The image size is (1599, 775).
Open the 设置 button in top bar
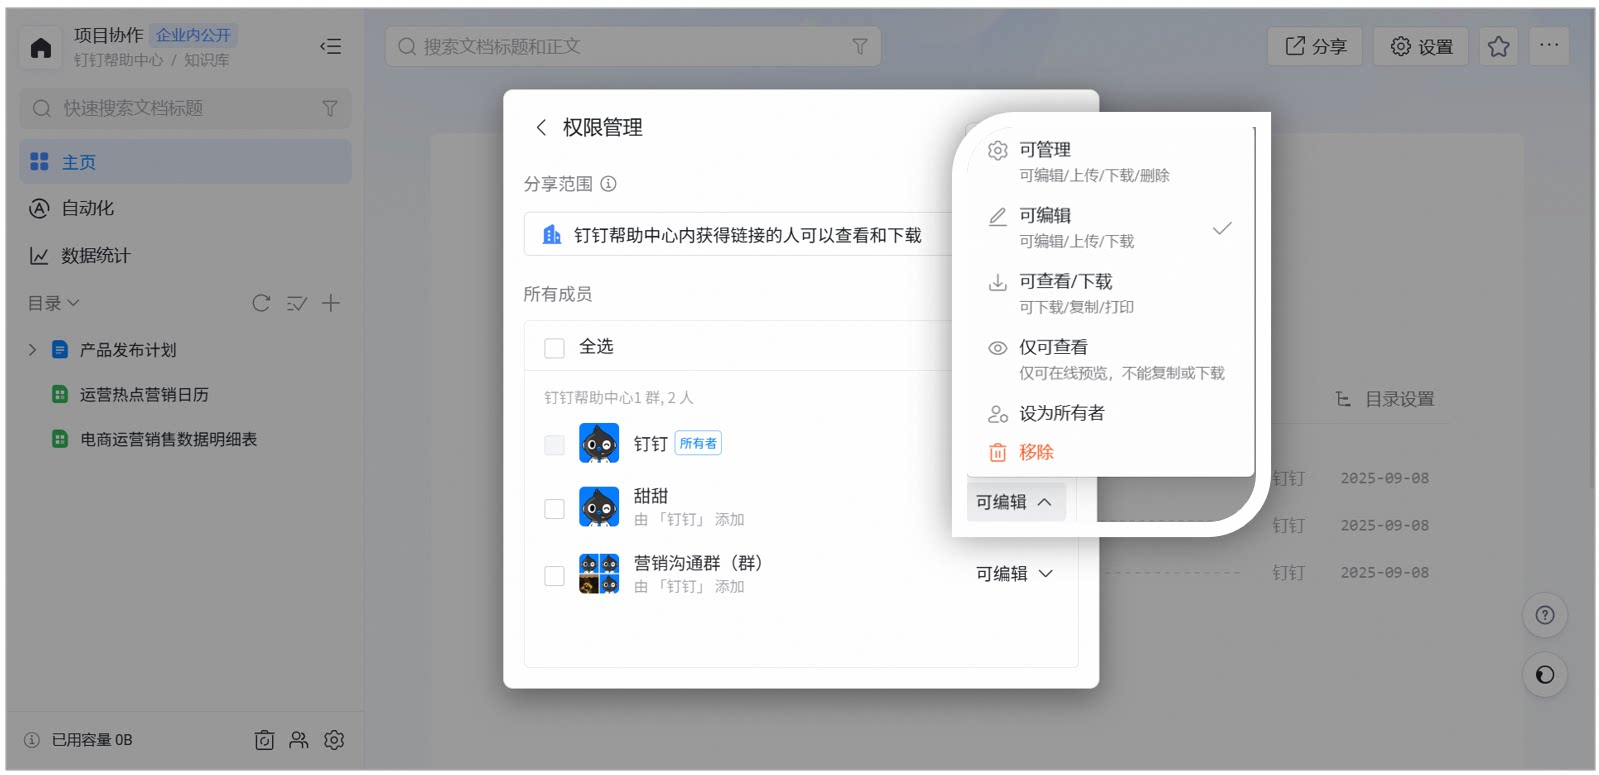click(x=1421, y=47)
